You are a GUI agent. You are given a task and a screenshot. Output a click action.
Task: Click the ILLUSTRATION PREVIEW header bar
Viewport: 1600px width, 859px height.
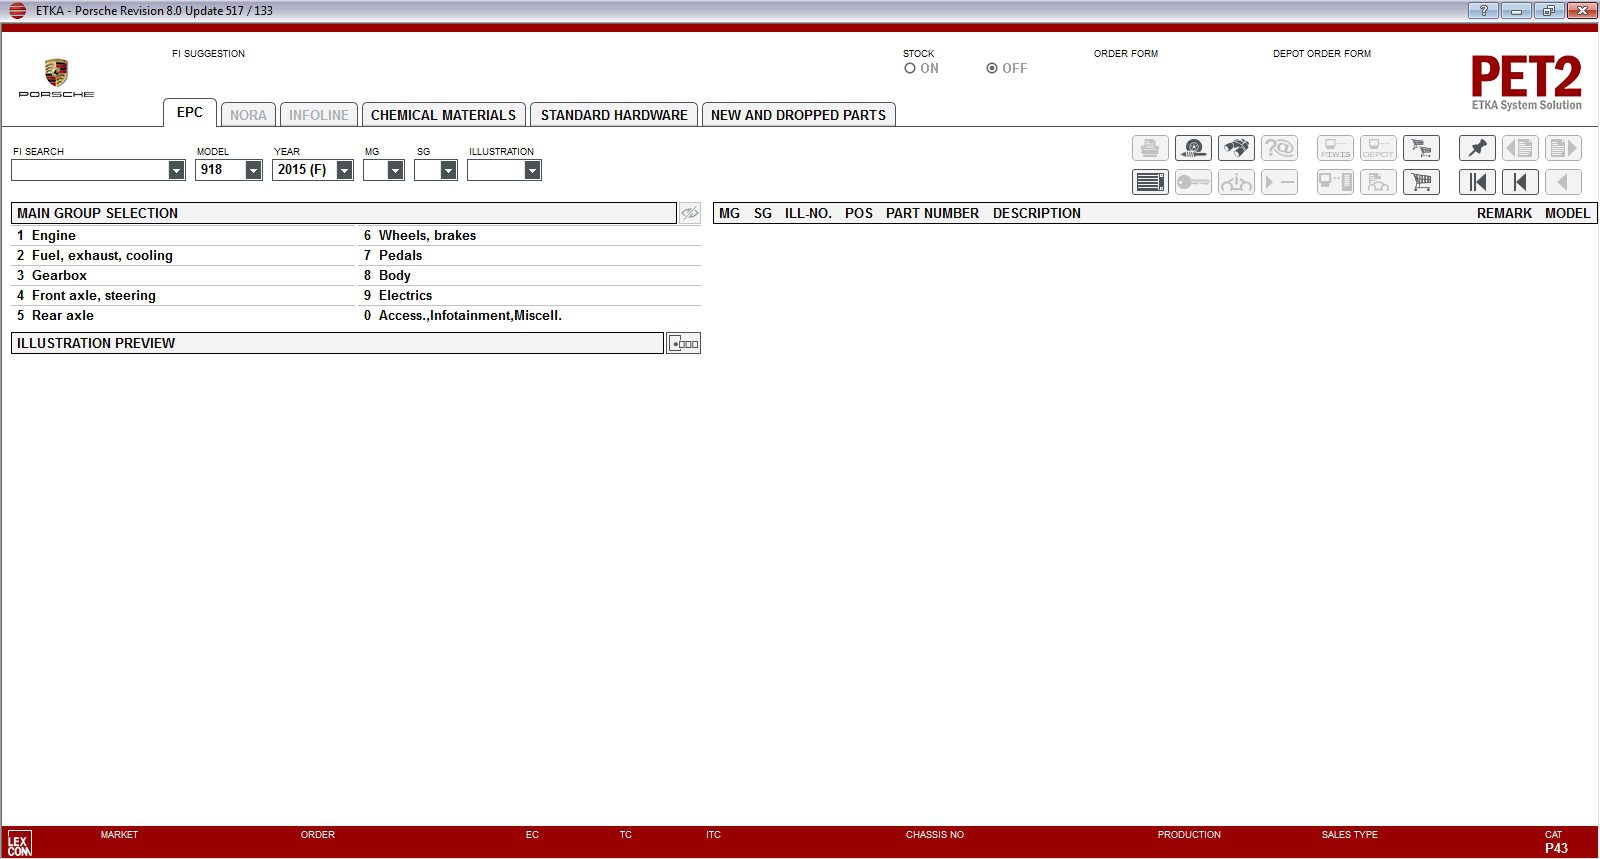(337, 344)
